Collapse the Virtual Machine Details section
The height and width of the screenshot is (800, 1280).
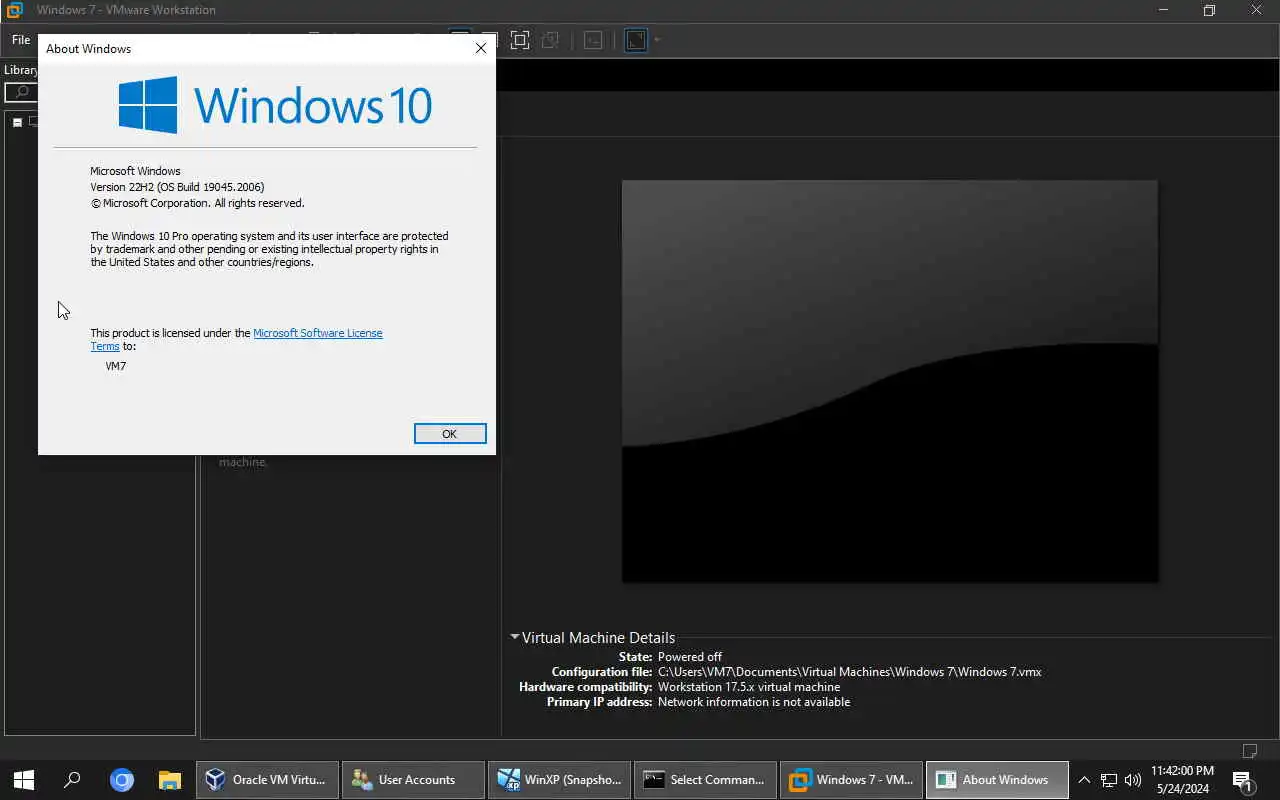tap(515, 637)
